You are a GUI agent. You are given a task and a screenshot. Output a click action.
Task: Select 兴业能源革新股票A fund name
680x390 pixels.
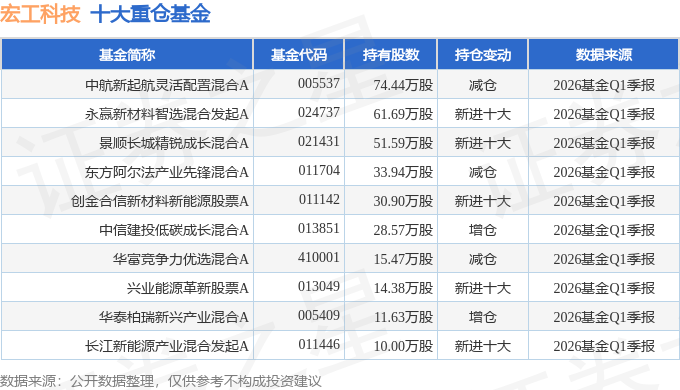(188, 288)
